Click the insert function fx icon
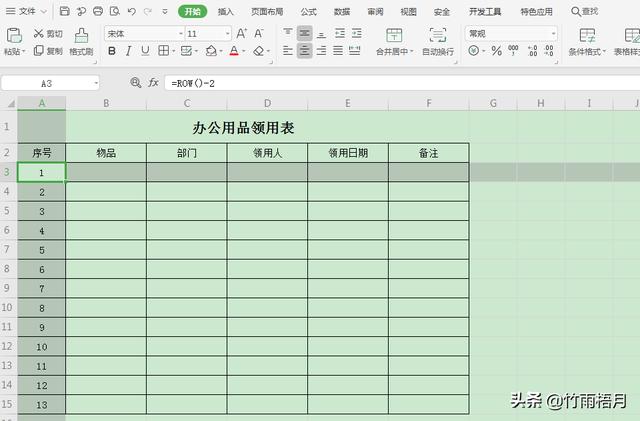The height and width of the screenshot is (421, 640). (153, 83)
